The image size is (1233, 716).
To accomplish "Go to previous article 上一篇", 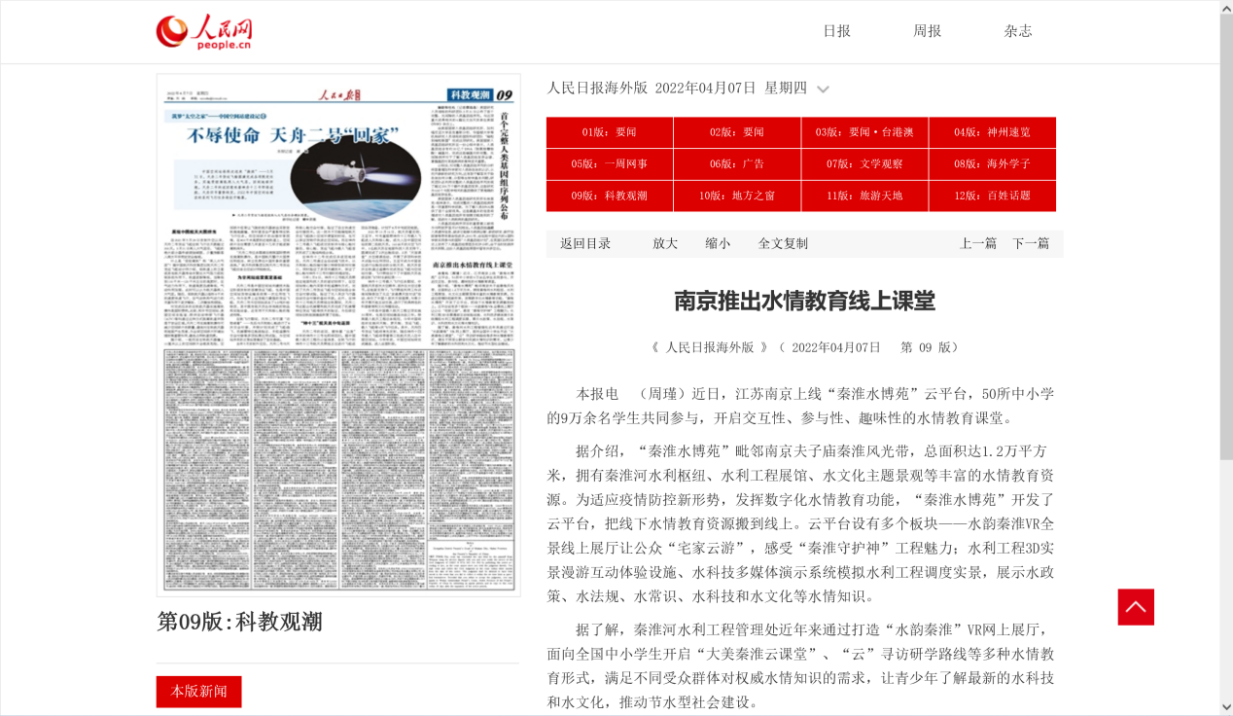I will 978,244.
